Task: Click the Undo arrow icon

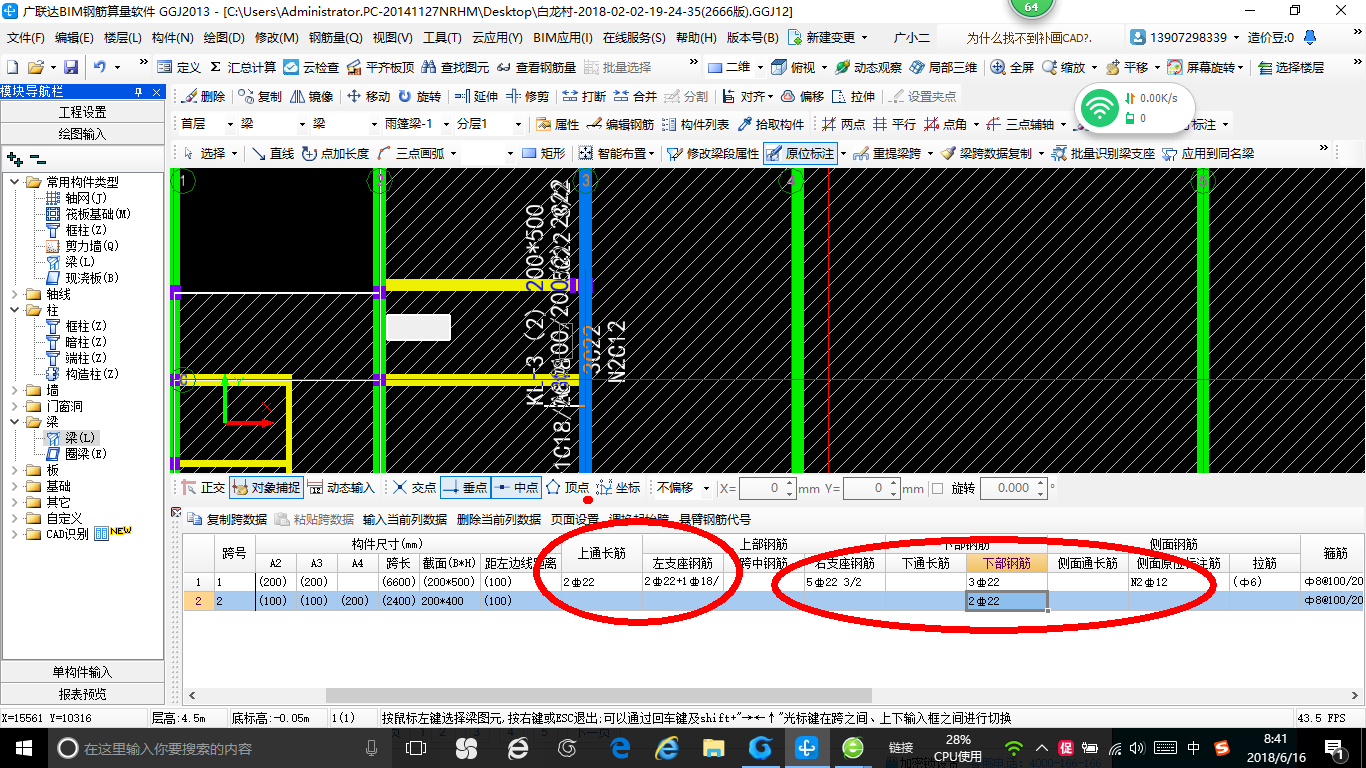Action: pyautogui.click(x=100, y=67)
